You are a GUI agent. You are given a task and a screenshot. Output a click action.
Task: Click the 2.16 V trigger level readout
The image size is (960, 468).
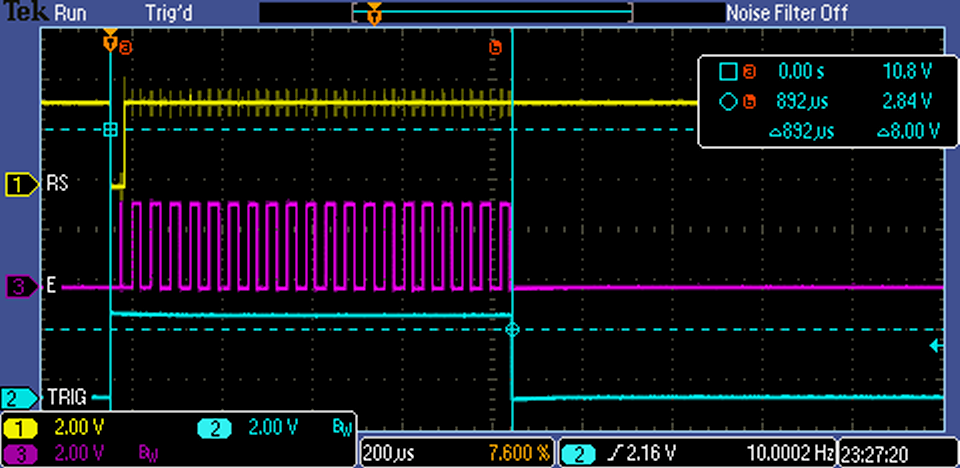pos(638,453)
